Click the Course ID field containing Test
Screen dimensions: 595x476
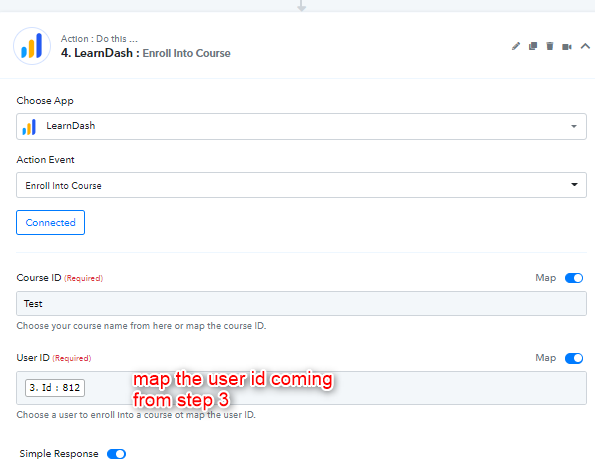pyautogui.click(x=301, y=304)
